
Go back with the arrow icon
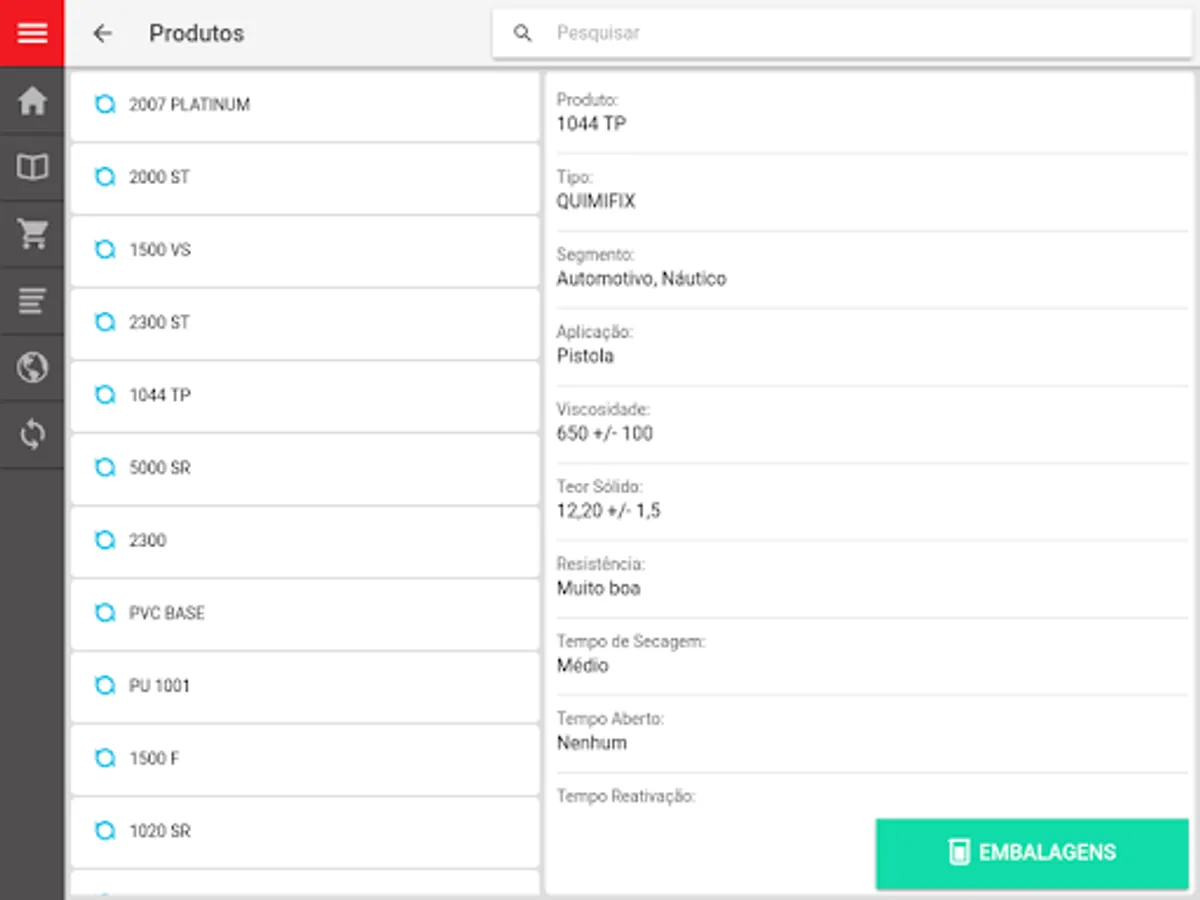102,33
